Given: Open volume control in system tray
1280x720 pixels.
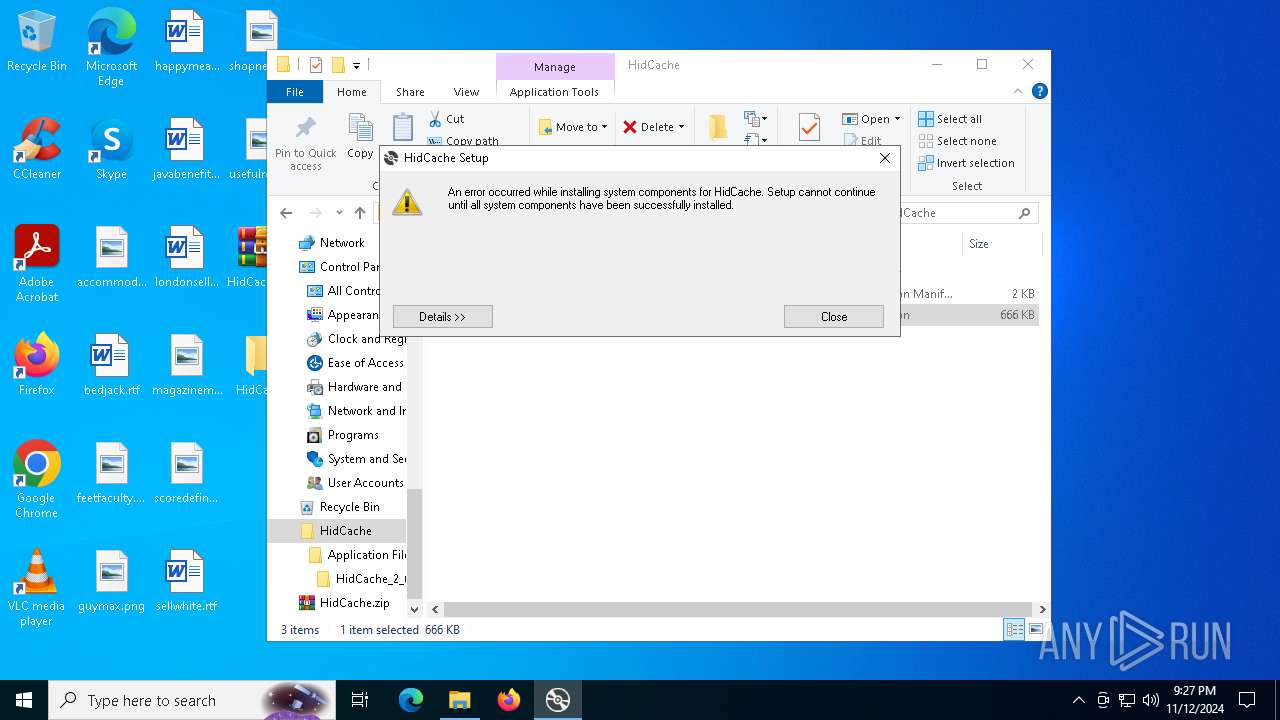Looking at the screenshot, I should tap(1151, 700).
